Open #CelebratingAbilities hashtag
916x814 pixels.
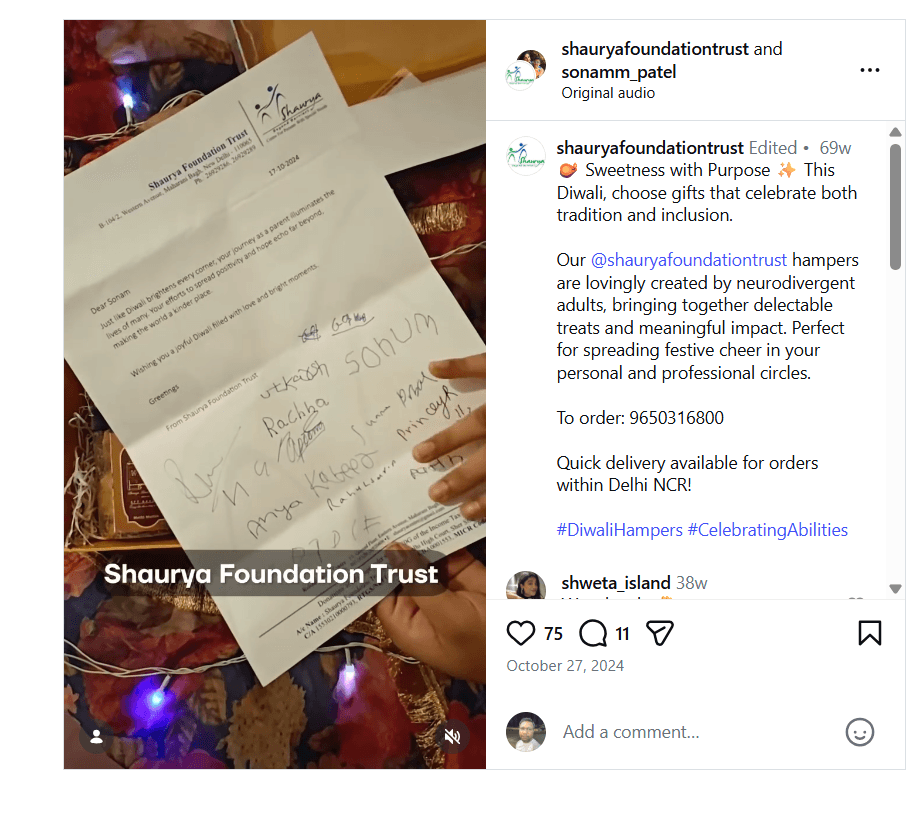[x=768, y=530]
